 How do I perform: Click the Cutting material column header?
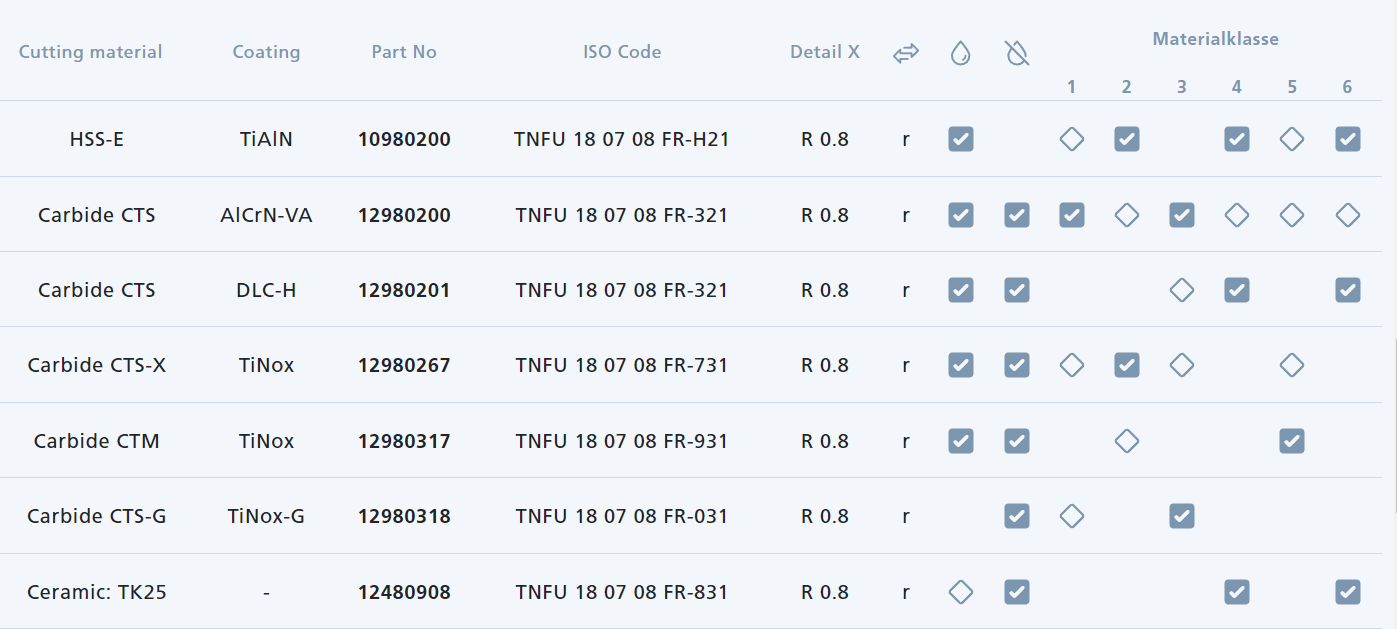90,52
